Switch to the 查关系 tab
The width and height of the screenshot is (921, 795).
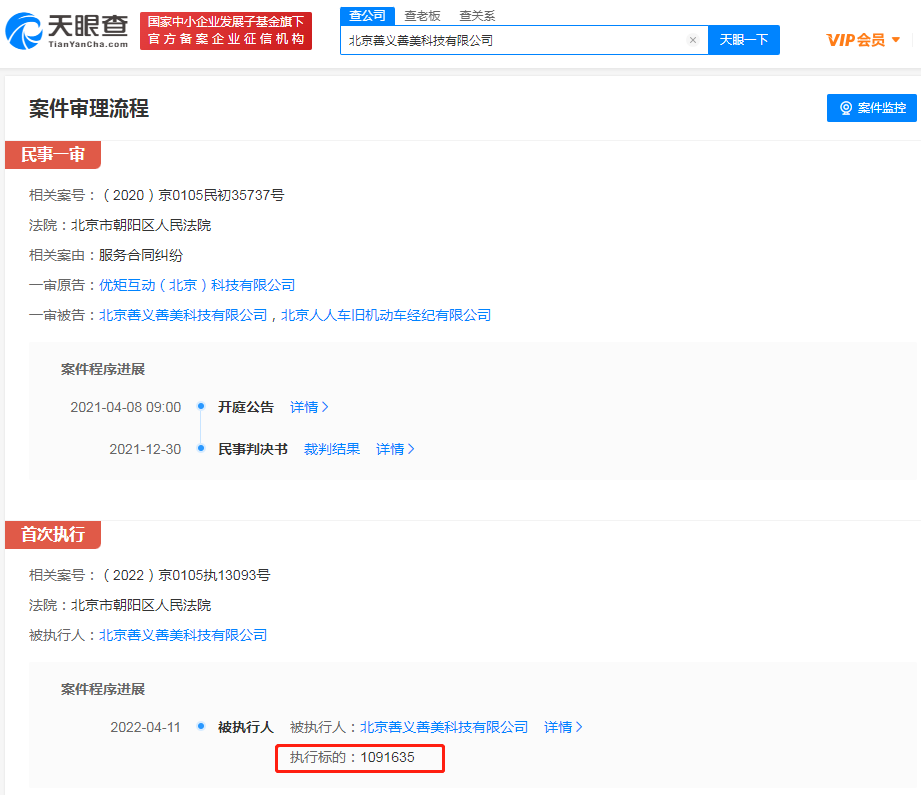pyautogui.click(x=477, y=16)
